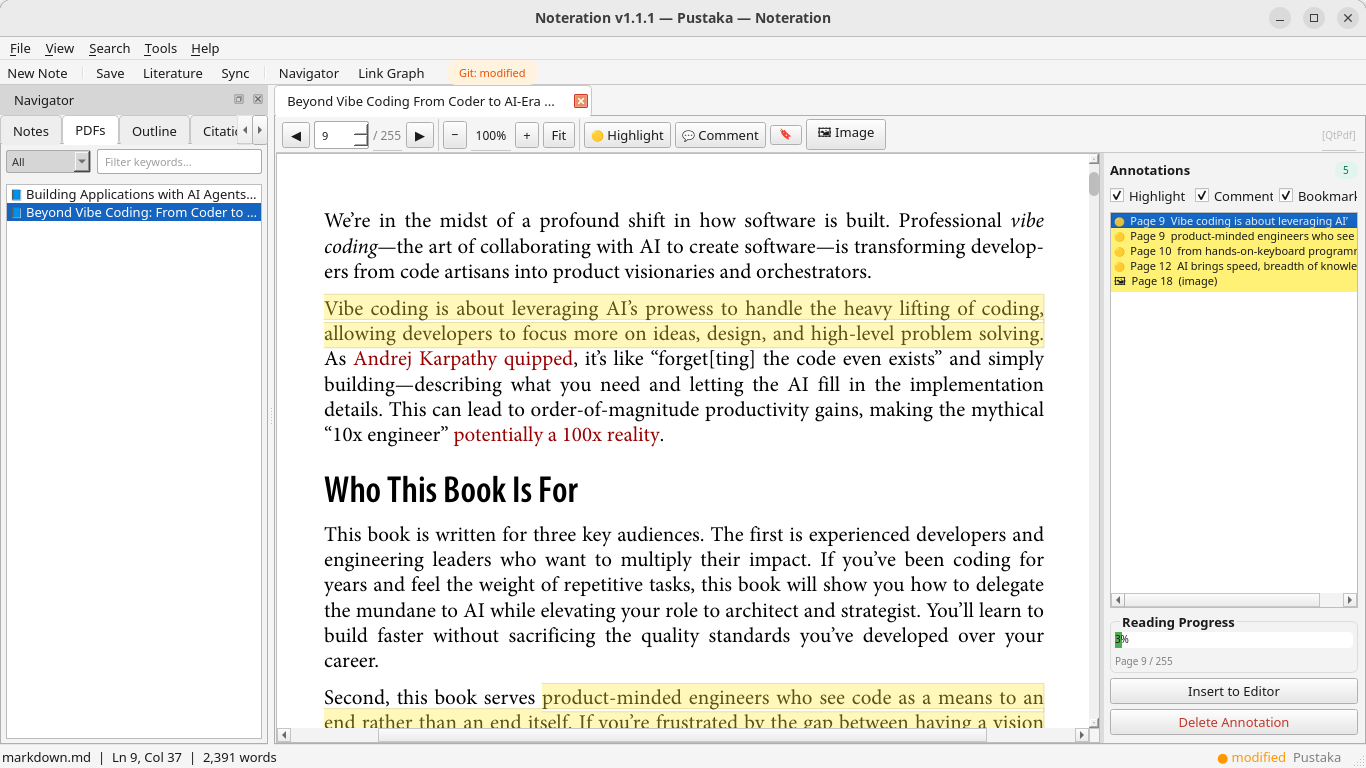Image resolution: width=1366 pixels, height=768 pixels.
Task: Click the Filter keywords input field
Action: click(x=179, y=162)
